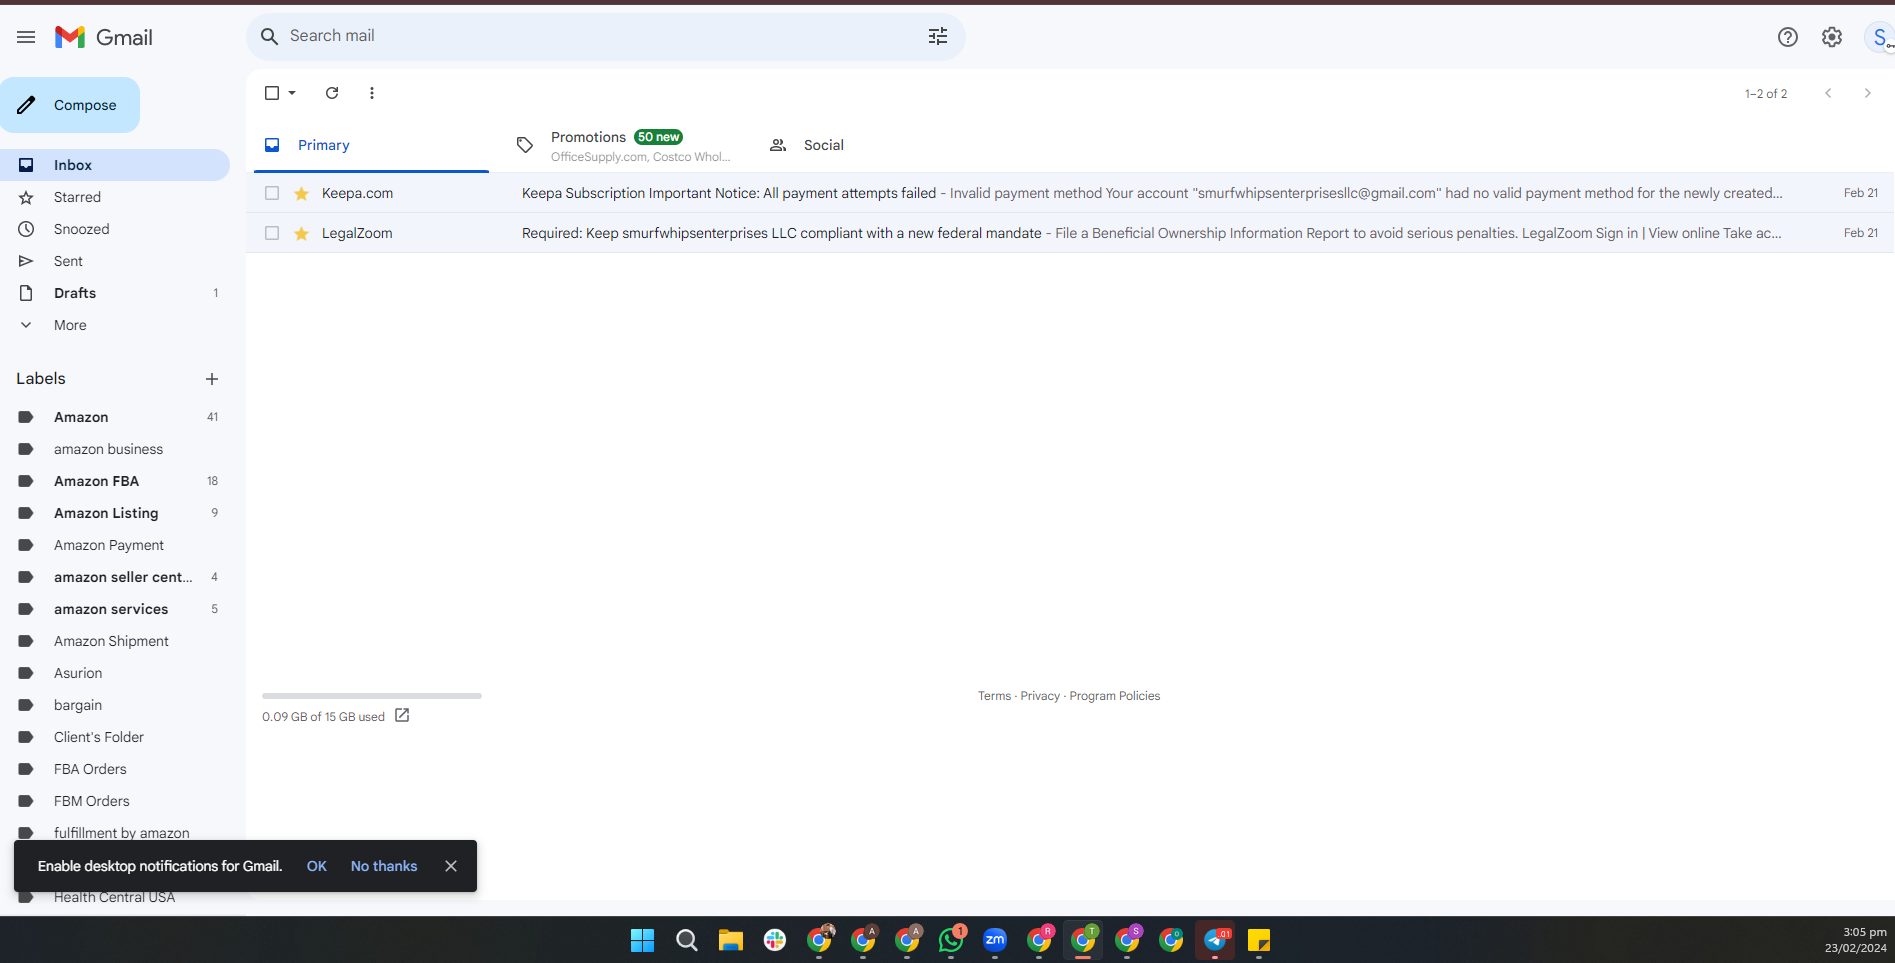Click in the Search mail field

point(605,36)
